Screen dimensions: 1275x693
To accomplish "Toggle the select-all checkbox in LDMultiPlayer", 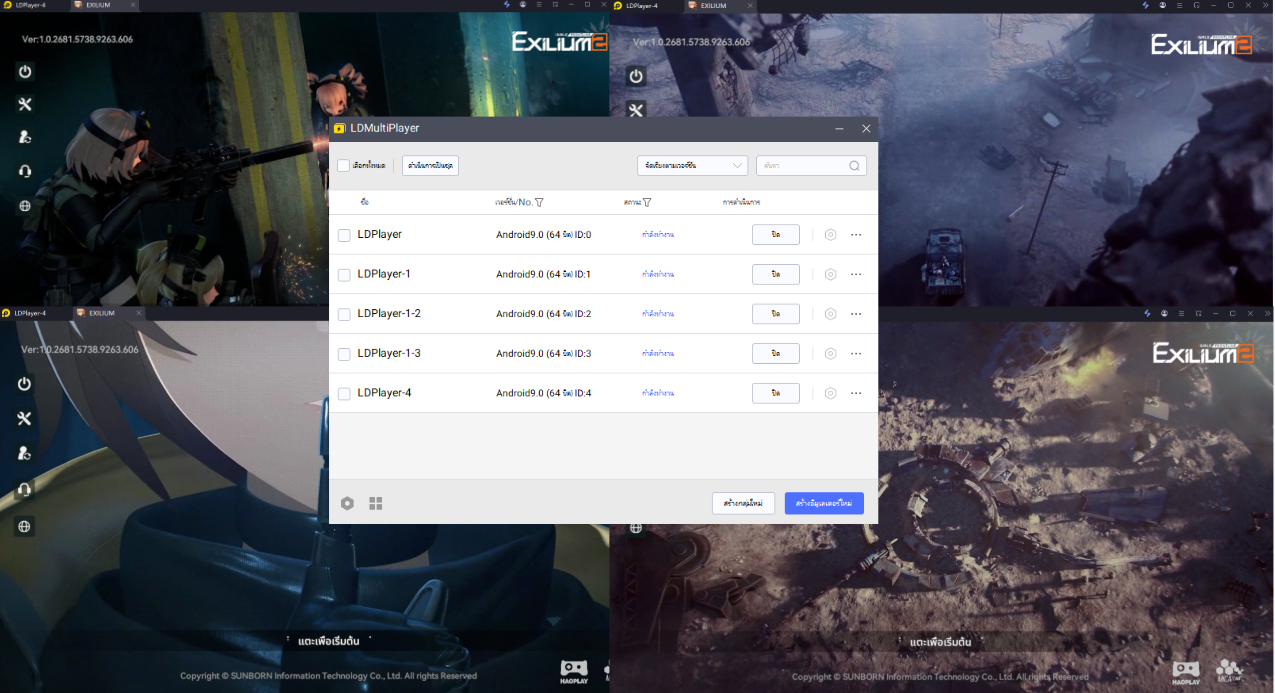I will (x=343, y=166).
